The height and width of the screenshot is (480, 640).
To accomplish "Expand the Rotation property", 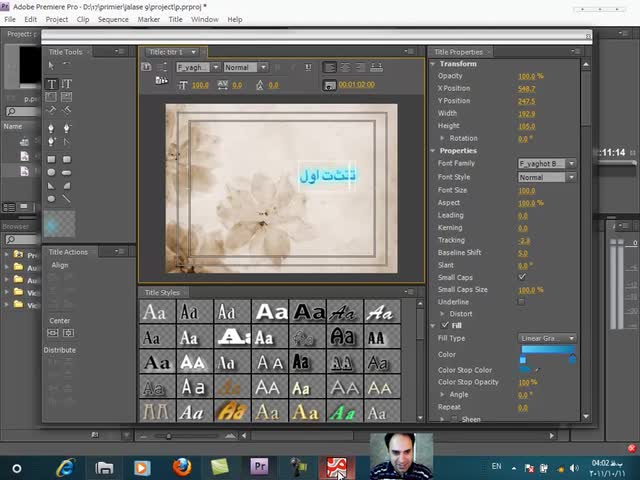I will coord(442,138).
